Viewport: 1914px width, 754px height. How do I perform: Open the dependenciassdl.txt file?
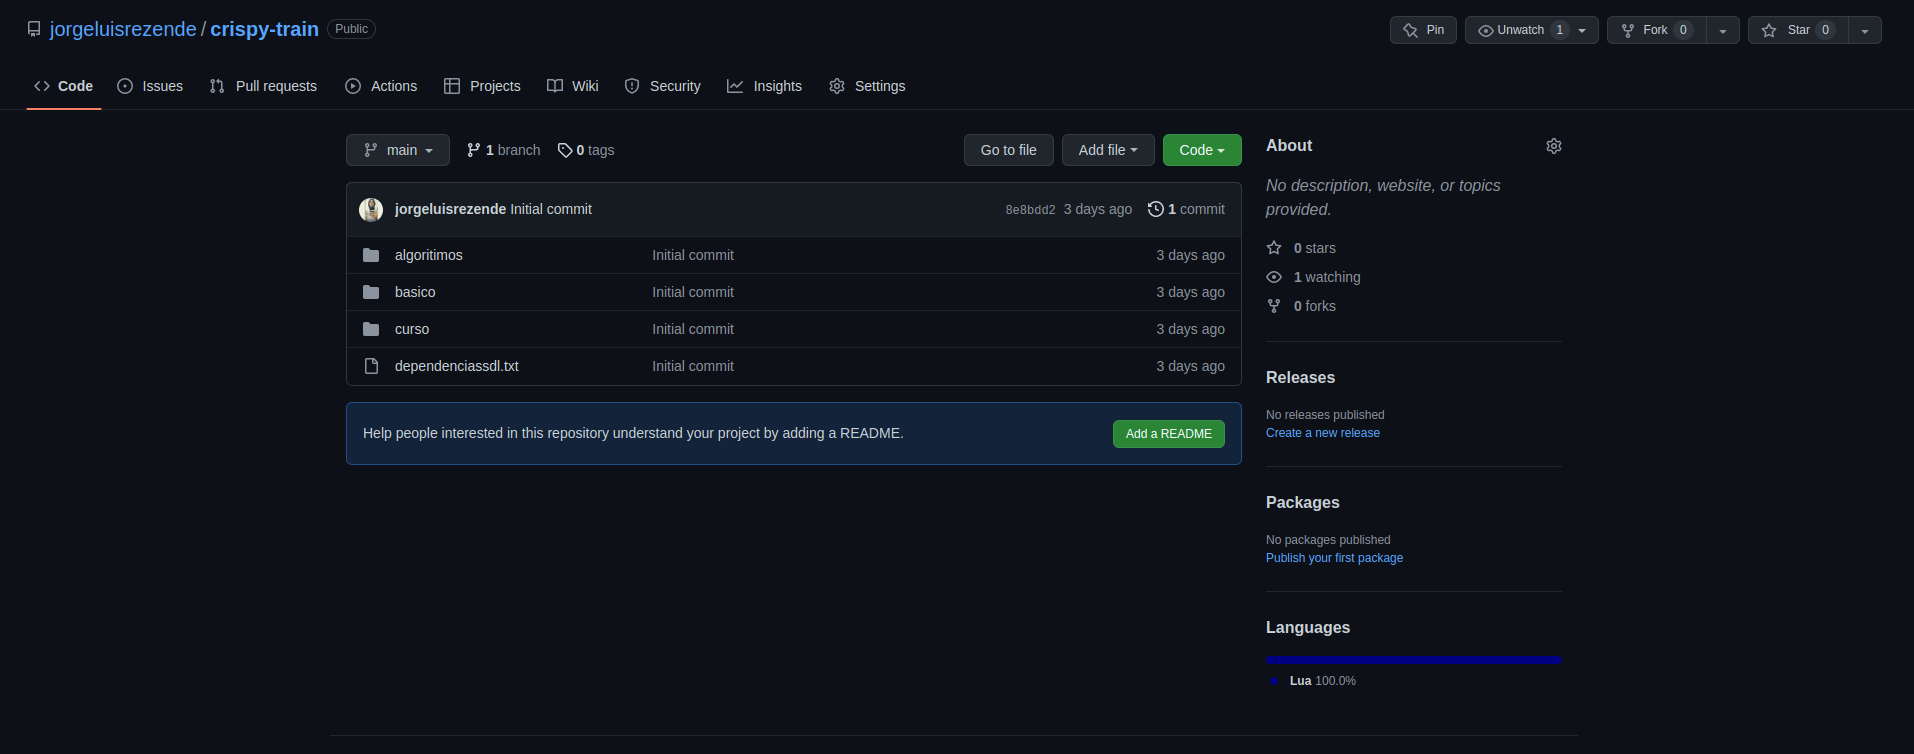point(457,366)
